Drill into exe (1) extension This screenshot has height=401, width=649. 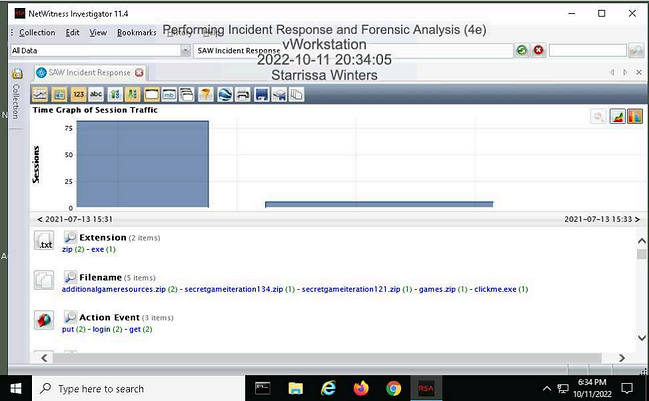pyautogui.click(x=103, y=249)
